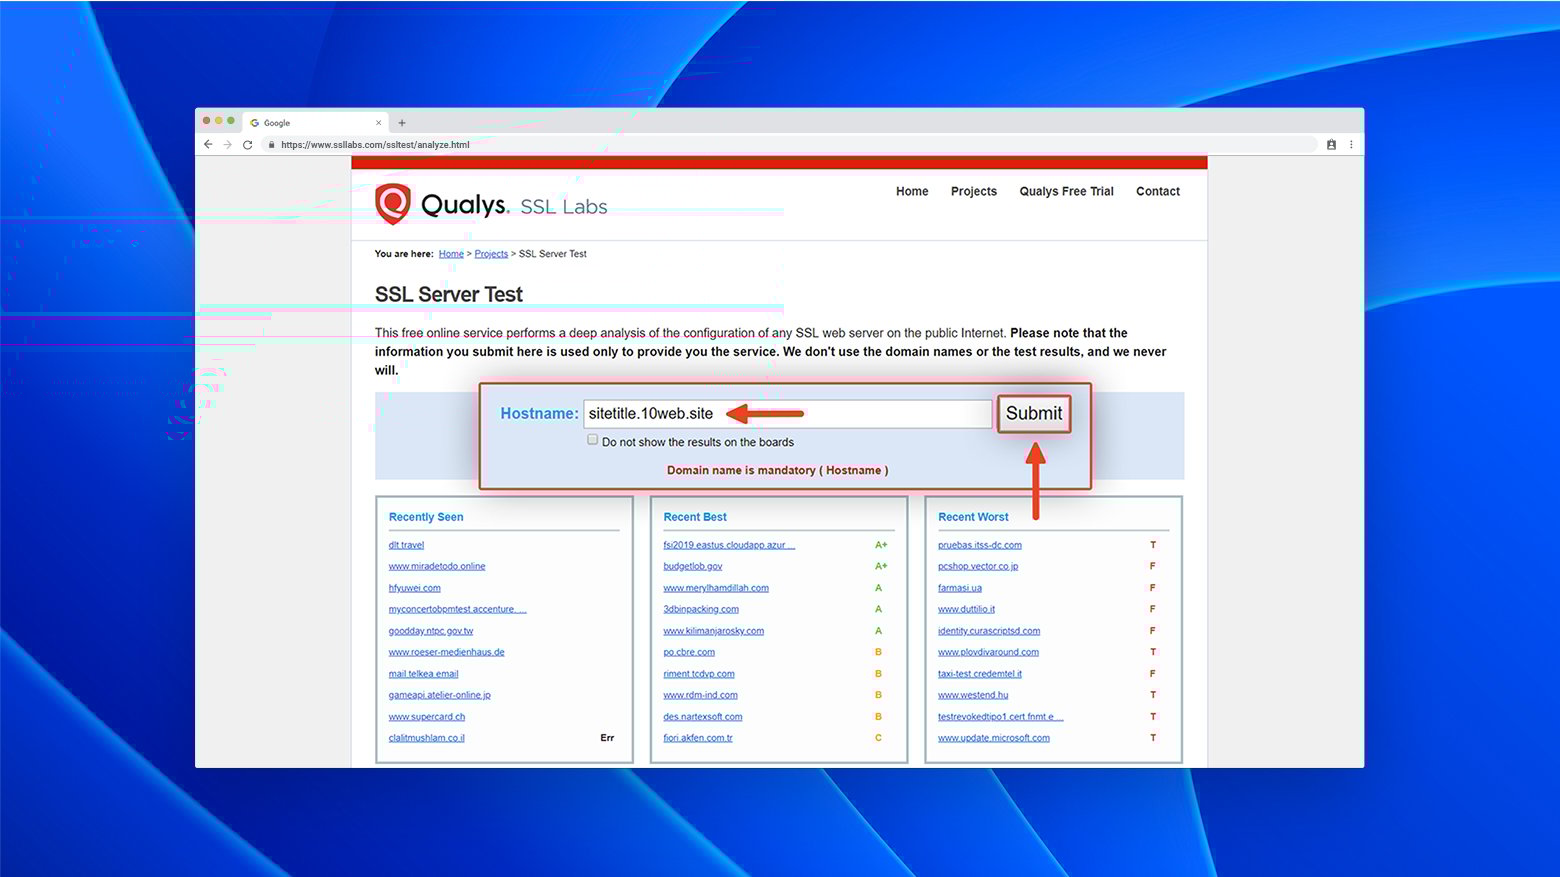Viewport: 1560px width, 877px height.
Task: Enable 'Do not show the results' checkbox
Action: (593, 440)
